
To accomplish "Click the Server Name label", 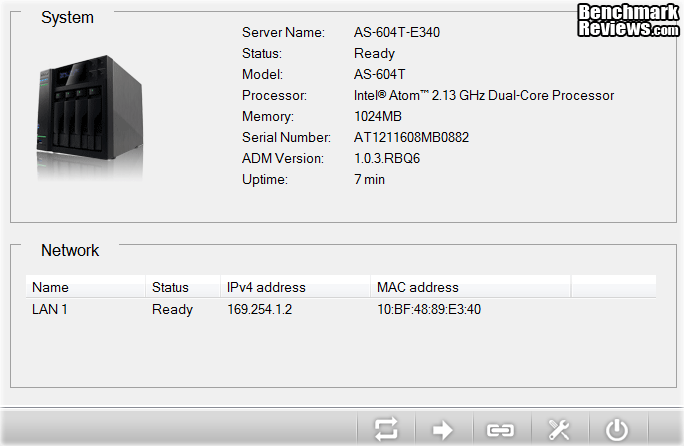I will coord(283,32).
